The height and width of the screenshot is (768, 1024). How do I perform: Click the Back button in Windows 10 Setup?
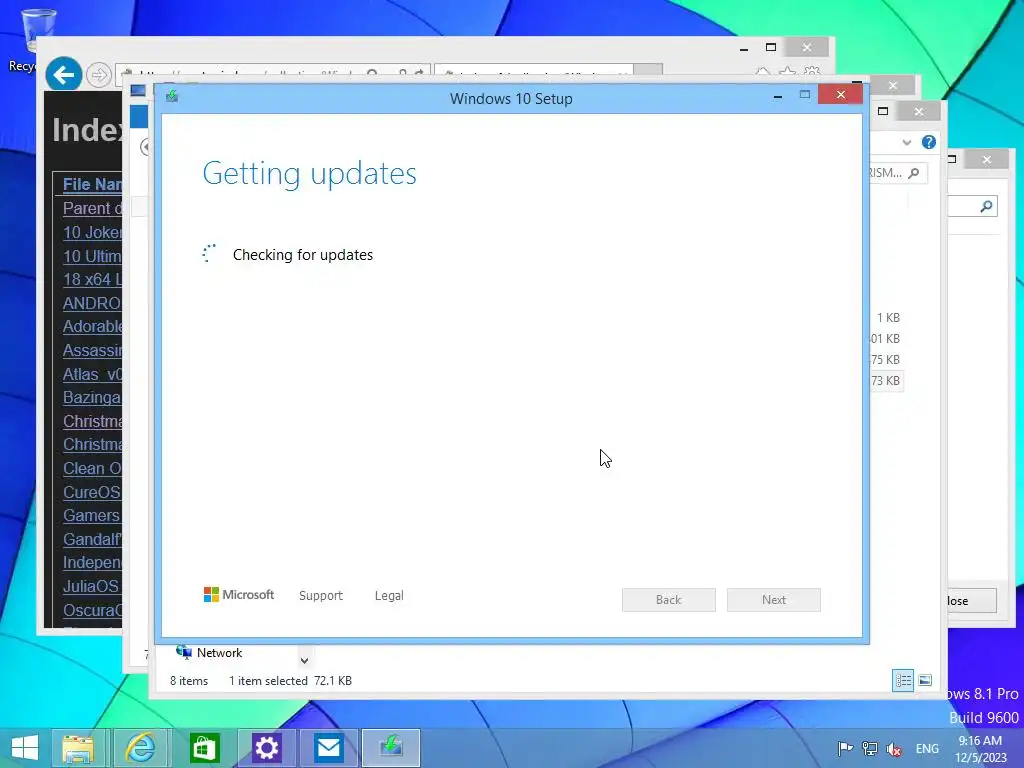coord(668,600)
